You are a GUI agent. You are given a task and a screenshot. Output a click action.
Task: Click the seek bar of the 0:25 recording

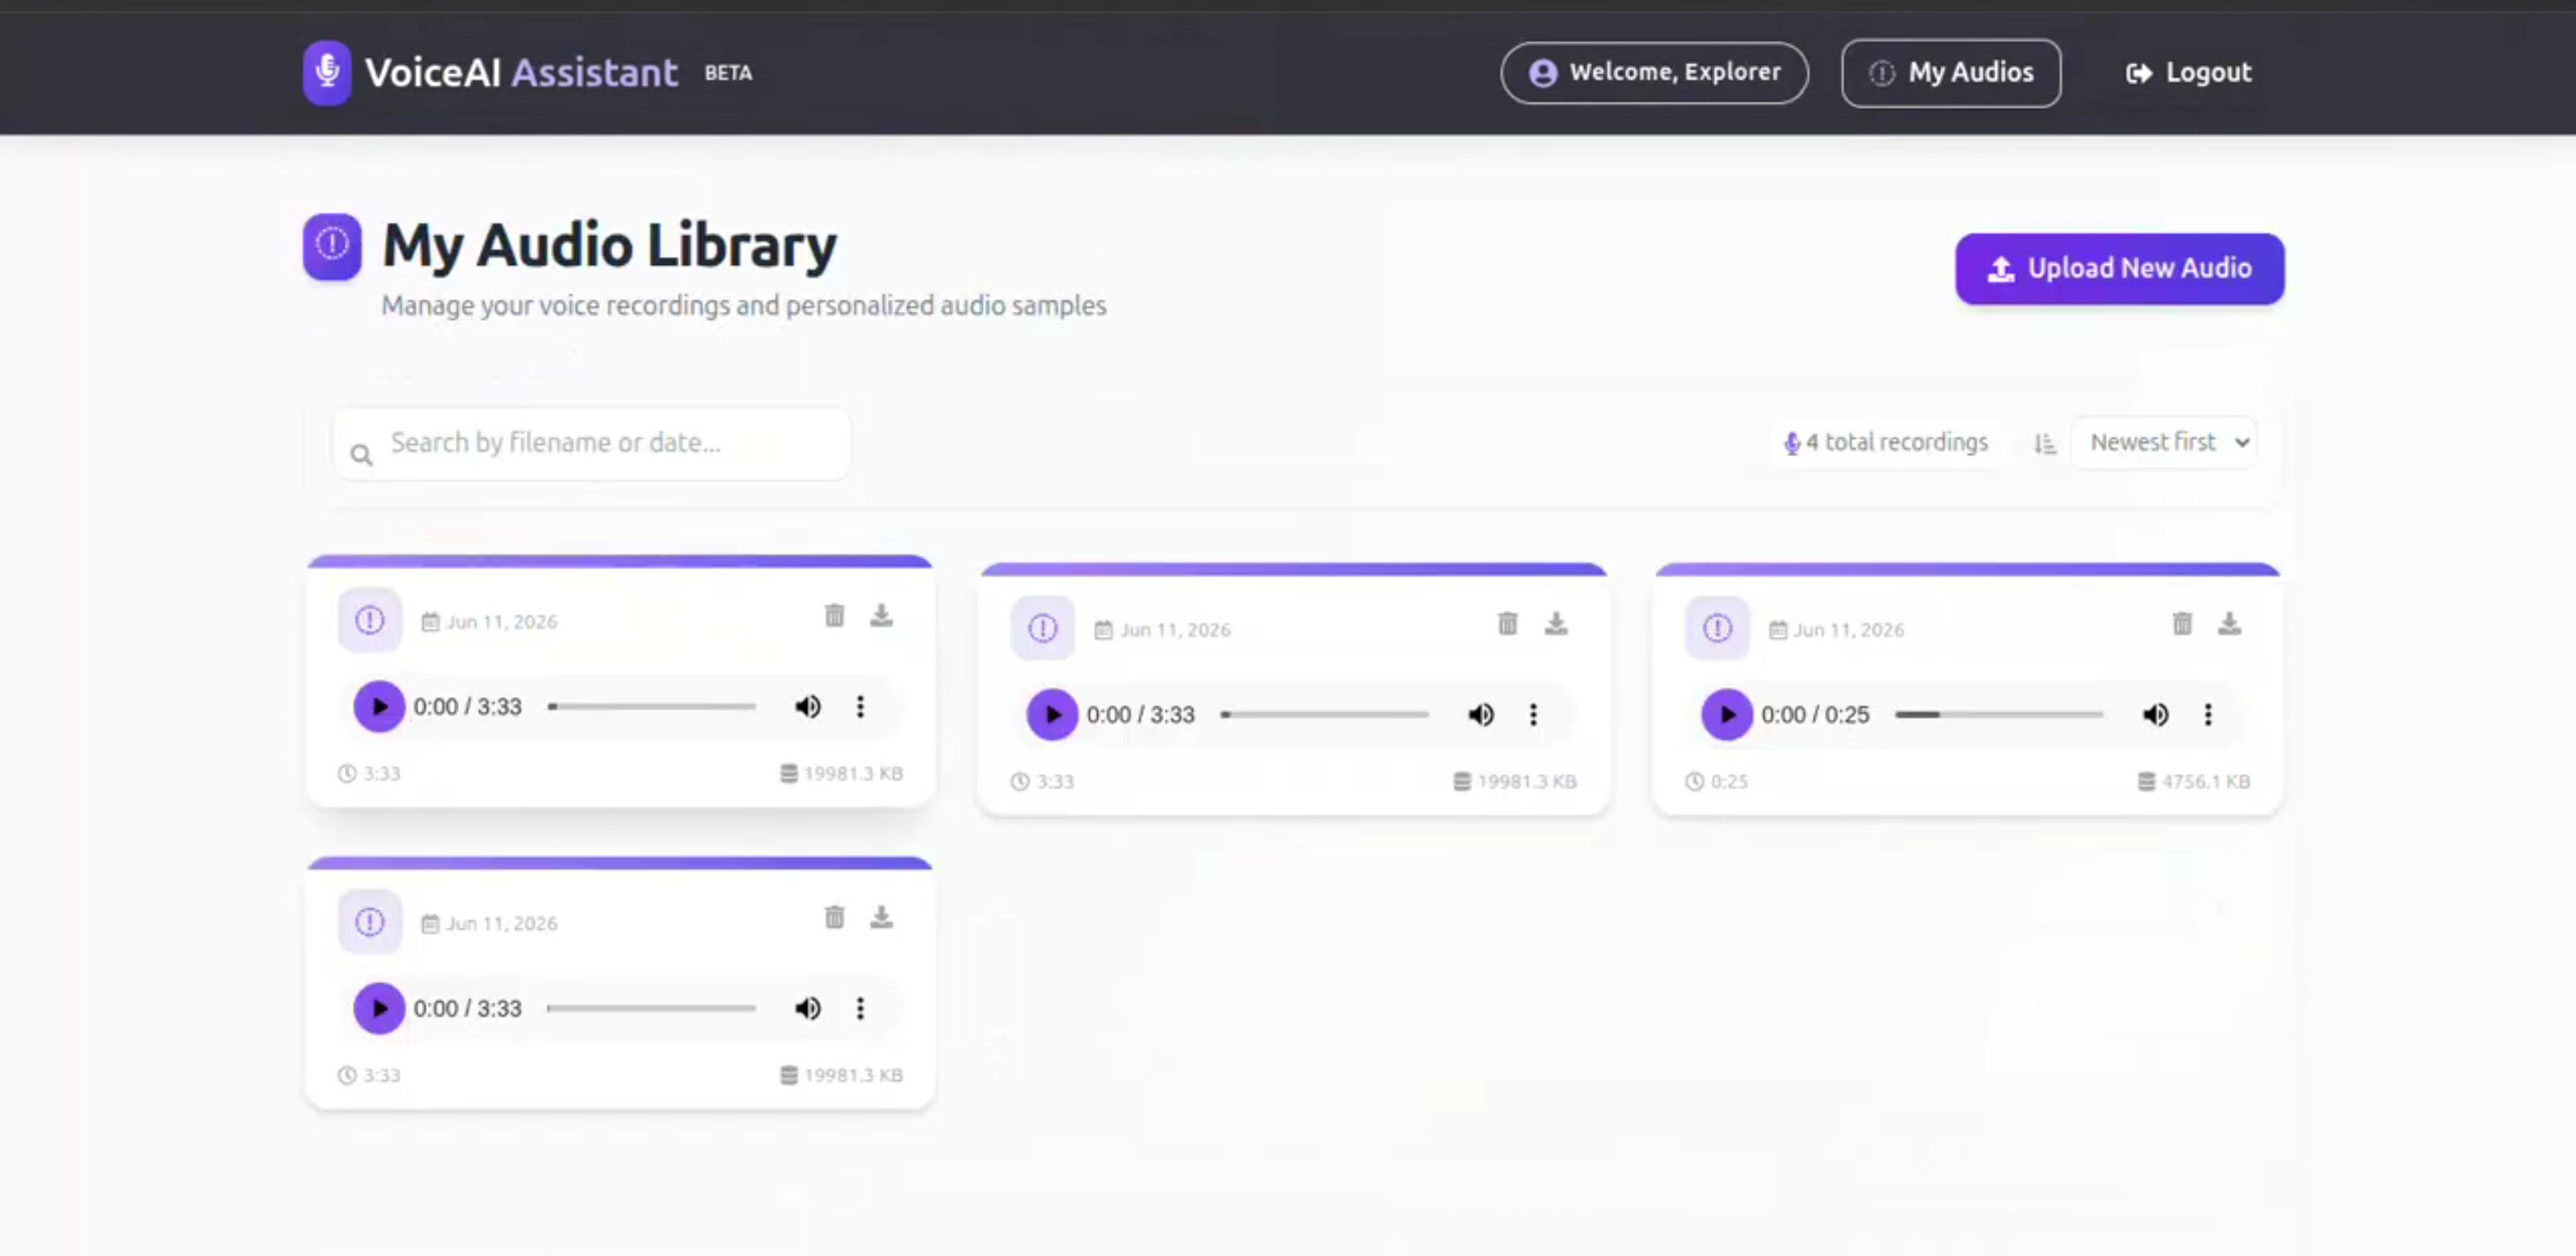coord(1999,714)
